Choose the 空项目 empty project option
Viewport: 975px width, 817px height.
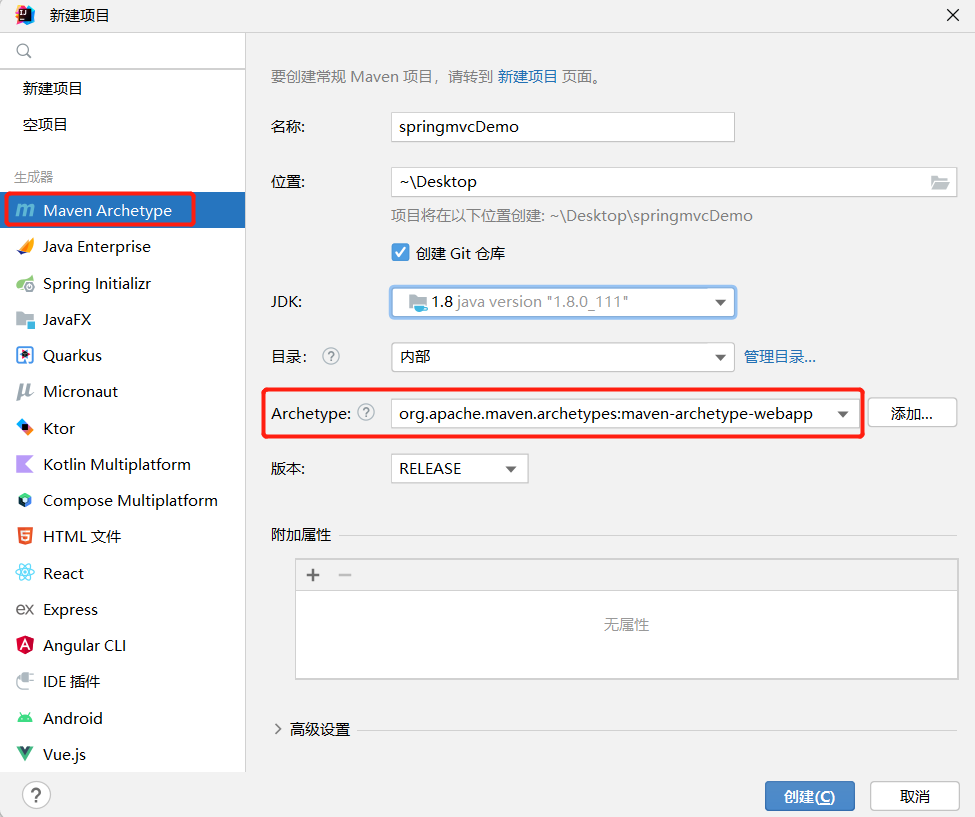click(45, 125)
